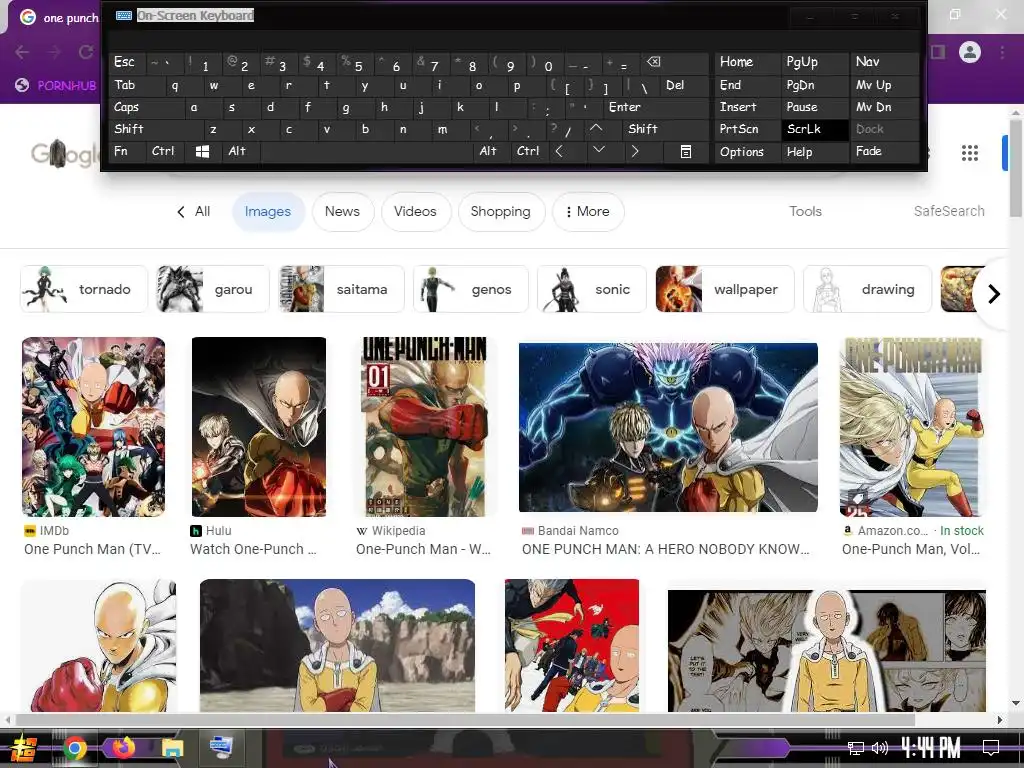Screen dimensions: 1024x768
Task: Click the left arrow key on keyboard
Action: coord(559,151)
